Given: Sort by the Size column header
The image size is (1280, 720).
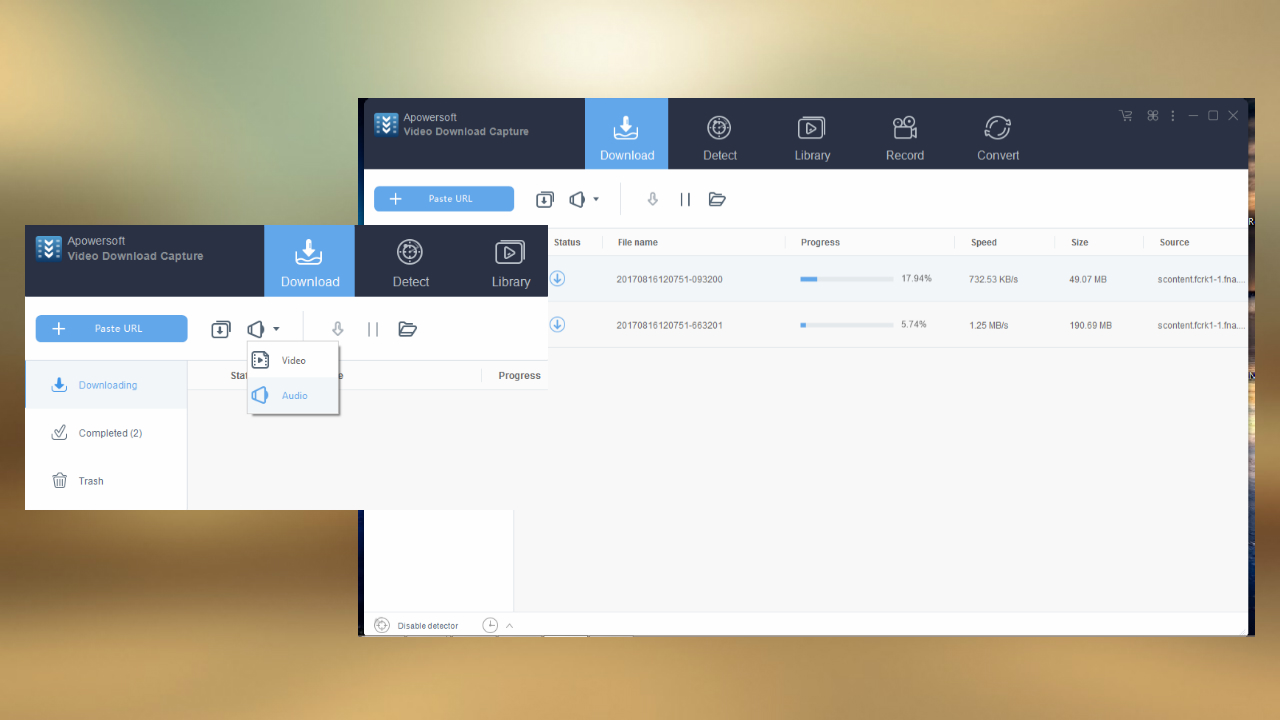Looking at the screenshot, I should coord(1079,242).
